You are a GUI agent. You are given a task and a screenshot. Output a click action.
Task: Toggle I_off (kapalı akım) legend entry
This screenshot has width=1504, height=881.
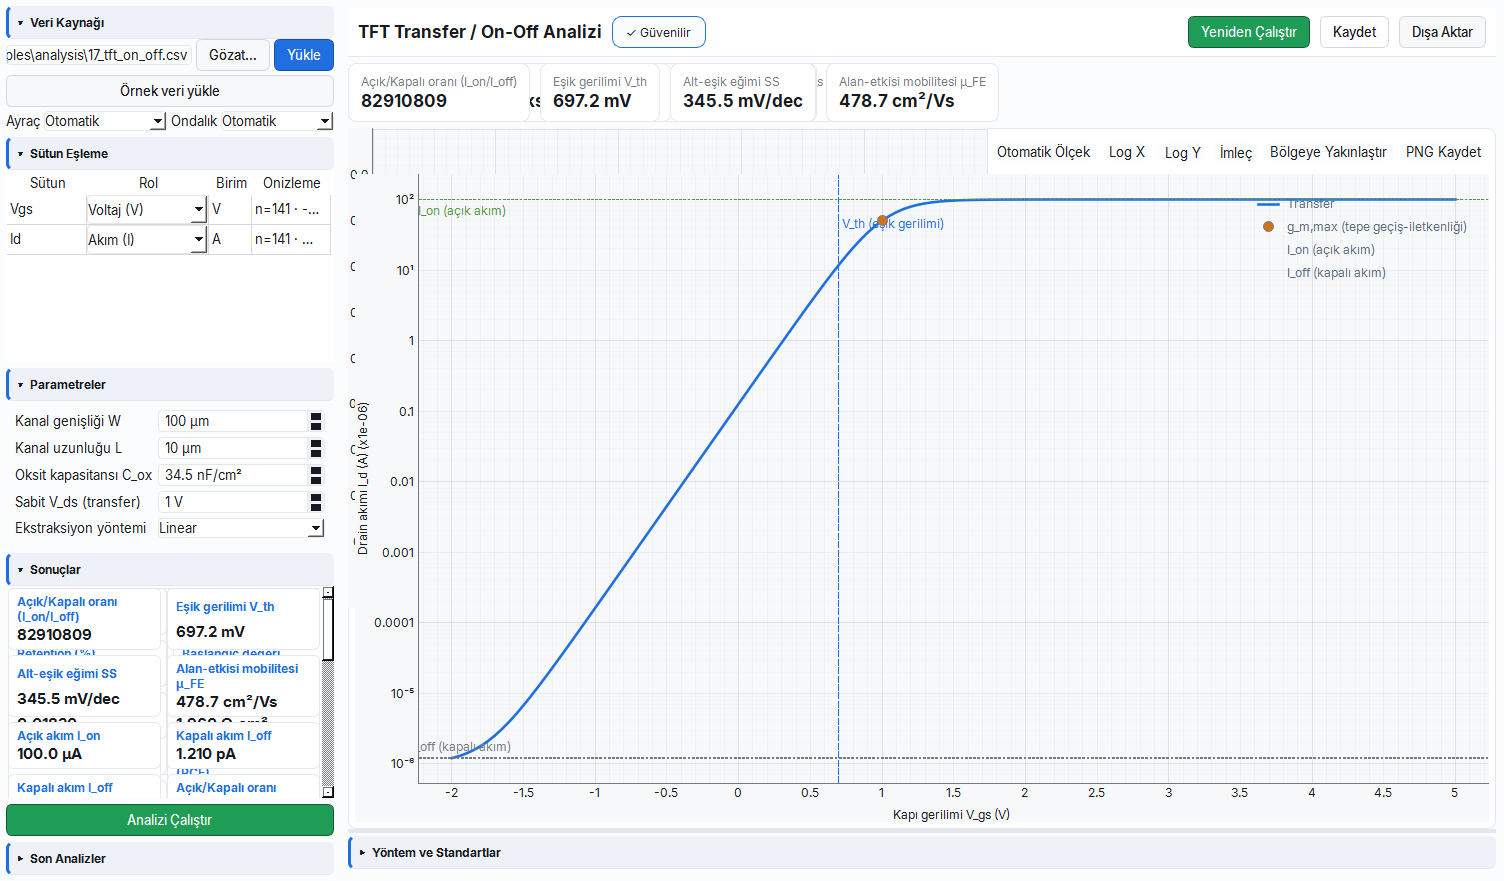(1336, 273)
